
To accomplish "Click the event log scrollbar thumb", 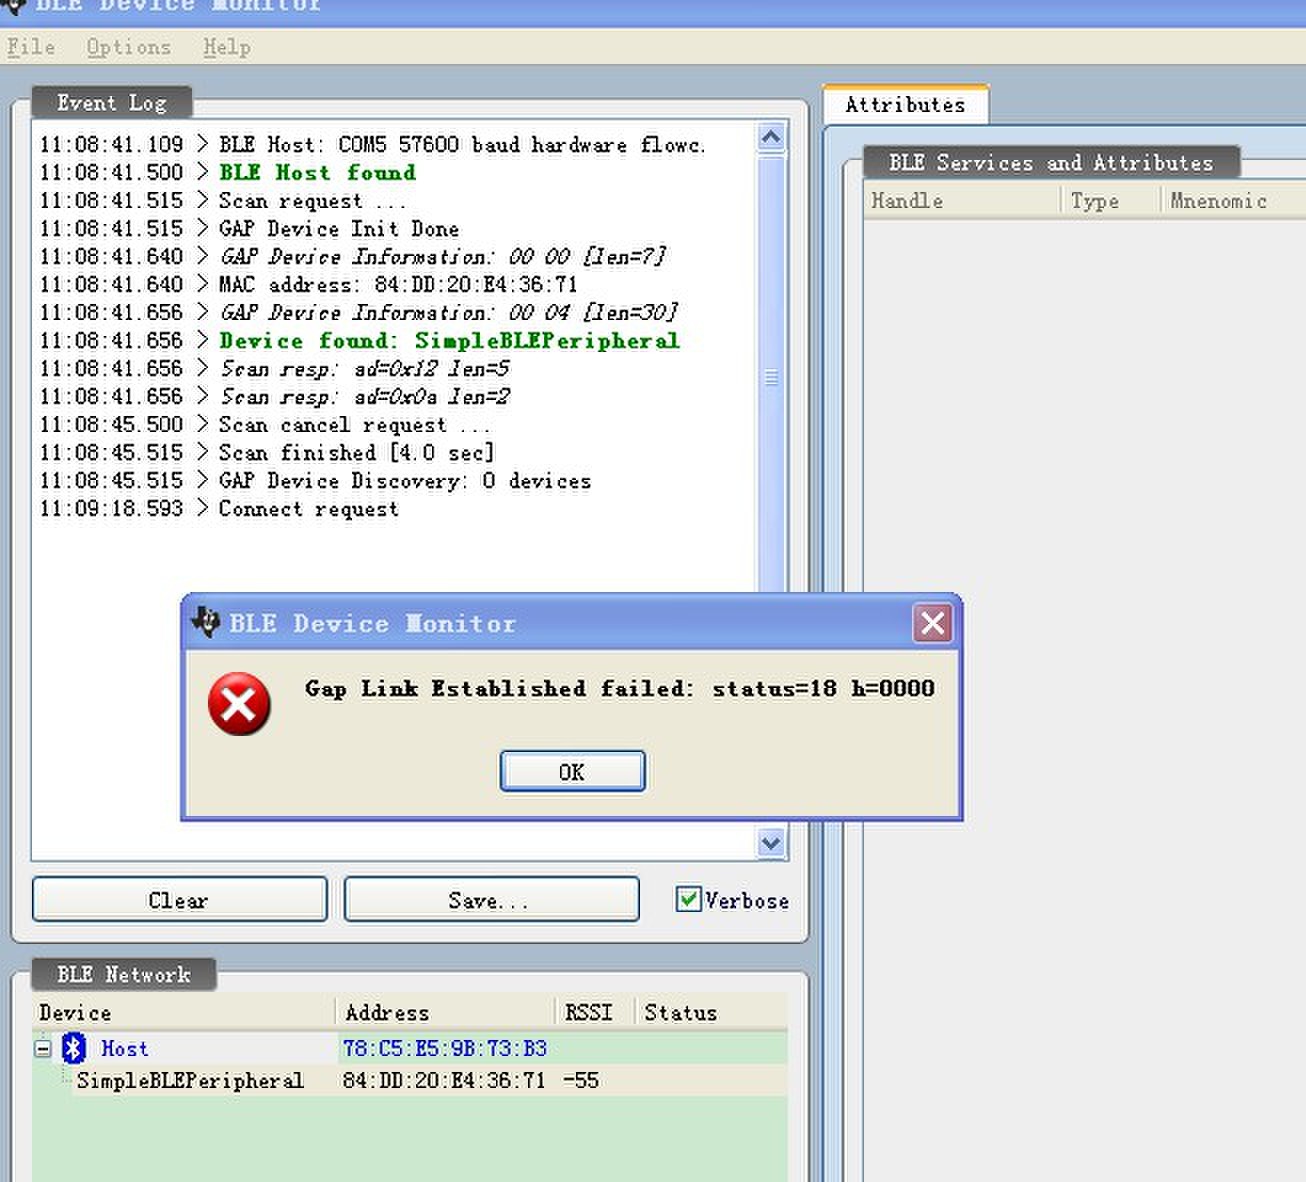I will (771, 378).
